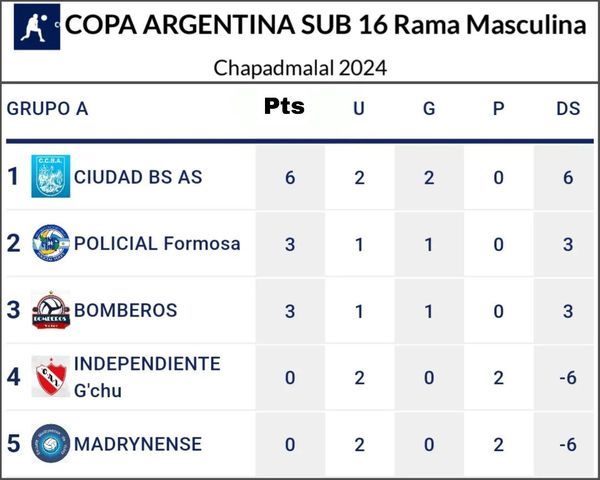The height and width of the screenshot is (480, 600).
Task: Click the Policial Formosa team badge
Action: (x=50, y=243)
